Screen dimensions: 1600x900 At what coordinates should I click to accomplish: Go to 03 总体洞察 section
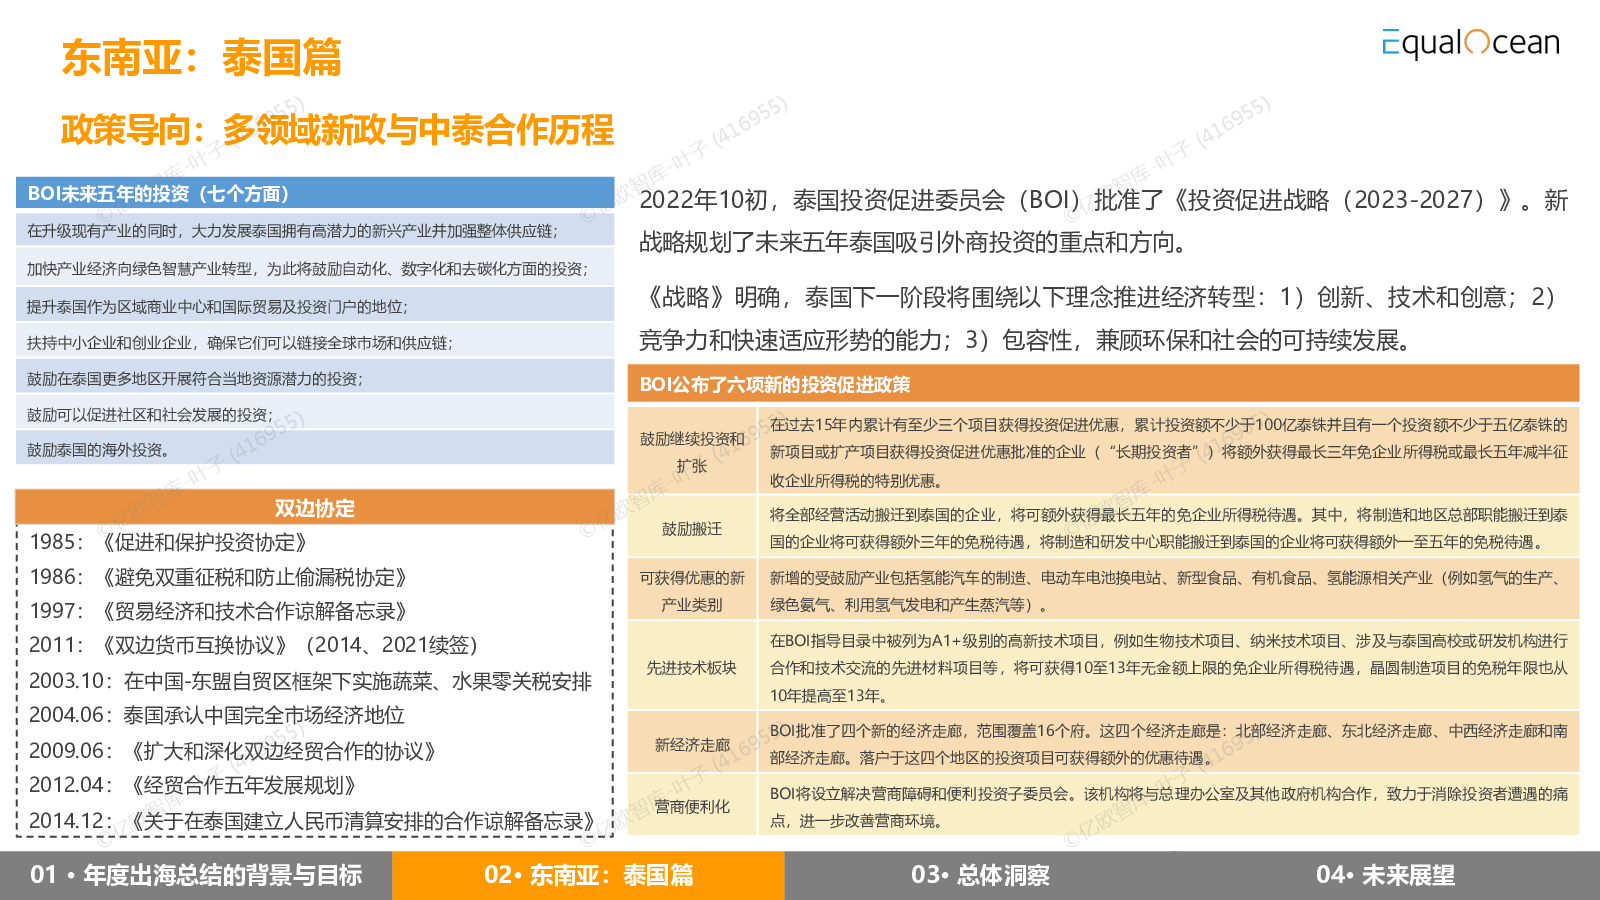[980, 875]
